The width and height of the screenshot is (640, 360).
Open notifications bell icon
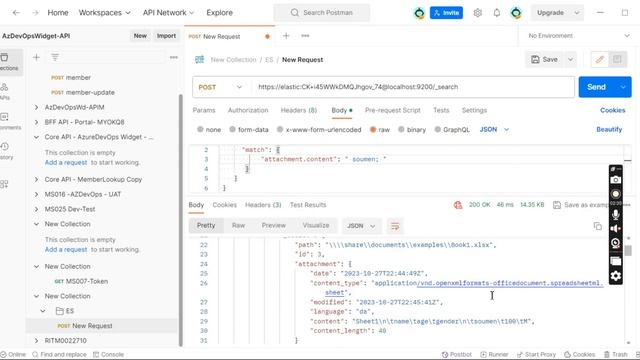coord(496,13)
